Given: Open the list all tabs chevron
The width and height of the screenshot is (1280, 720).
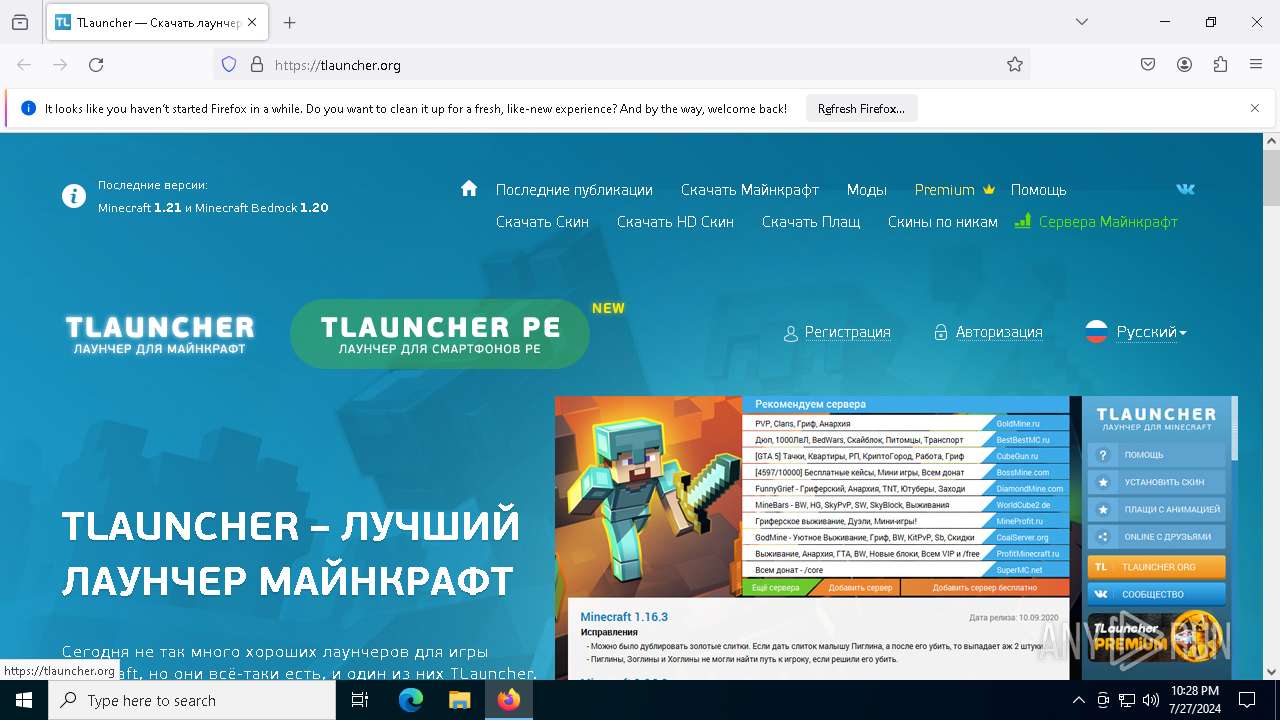Looking at the screenshot, I should (1082, 22).
